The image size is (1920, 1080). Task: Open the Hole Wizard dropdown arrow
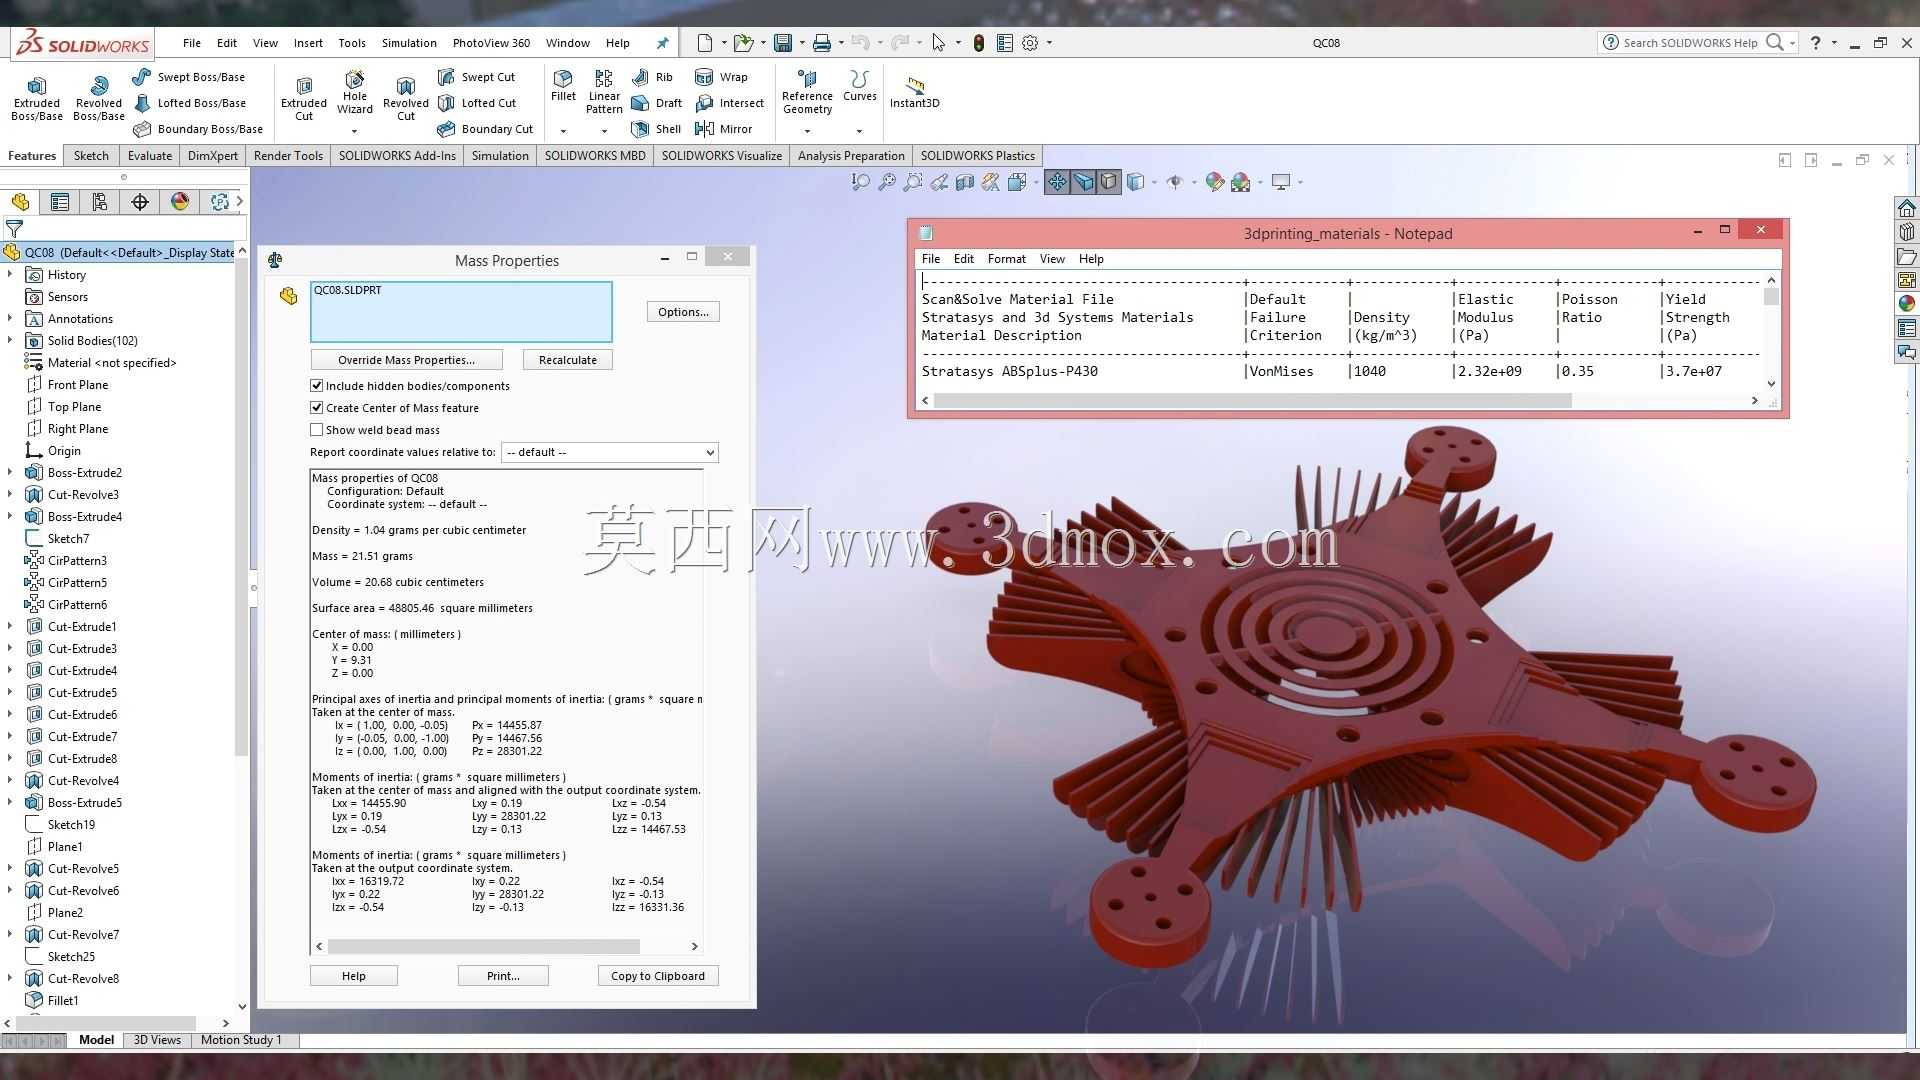click(354, 131)
